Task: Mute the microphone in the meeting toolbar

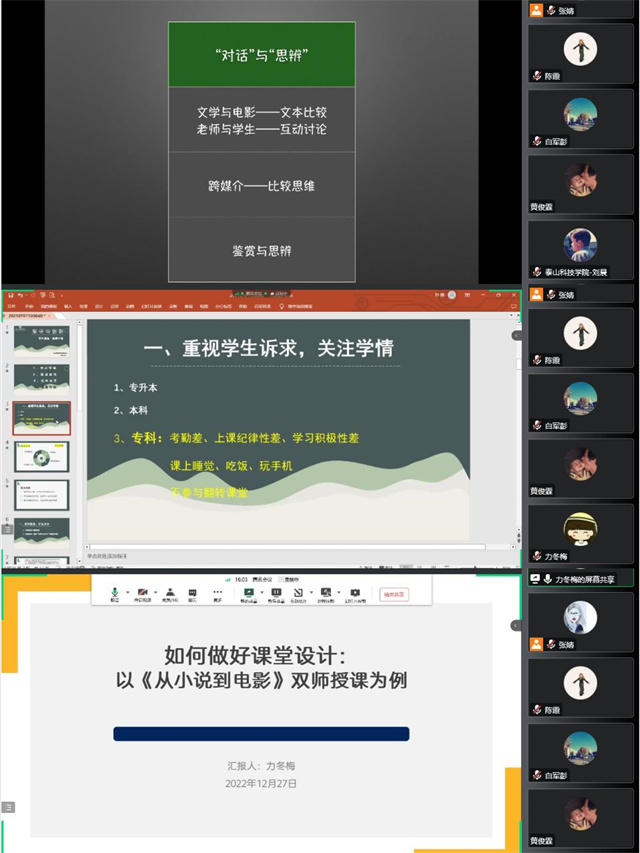Action: 115,594
